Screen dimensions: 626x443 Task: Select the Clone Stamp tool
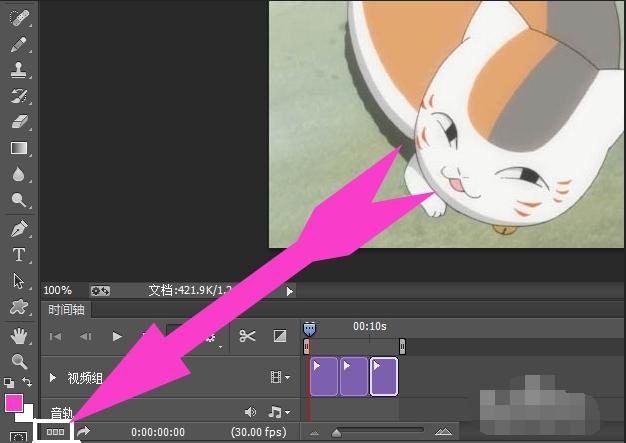[19, 71]
